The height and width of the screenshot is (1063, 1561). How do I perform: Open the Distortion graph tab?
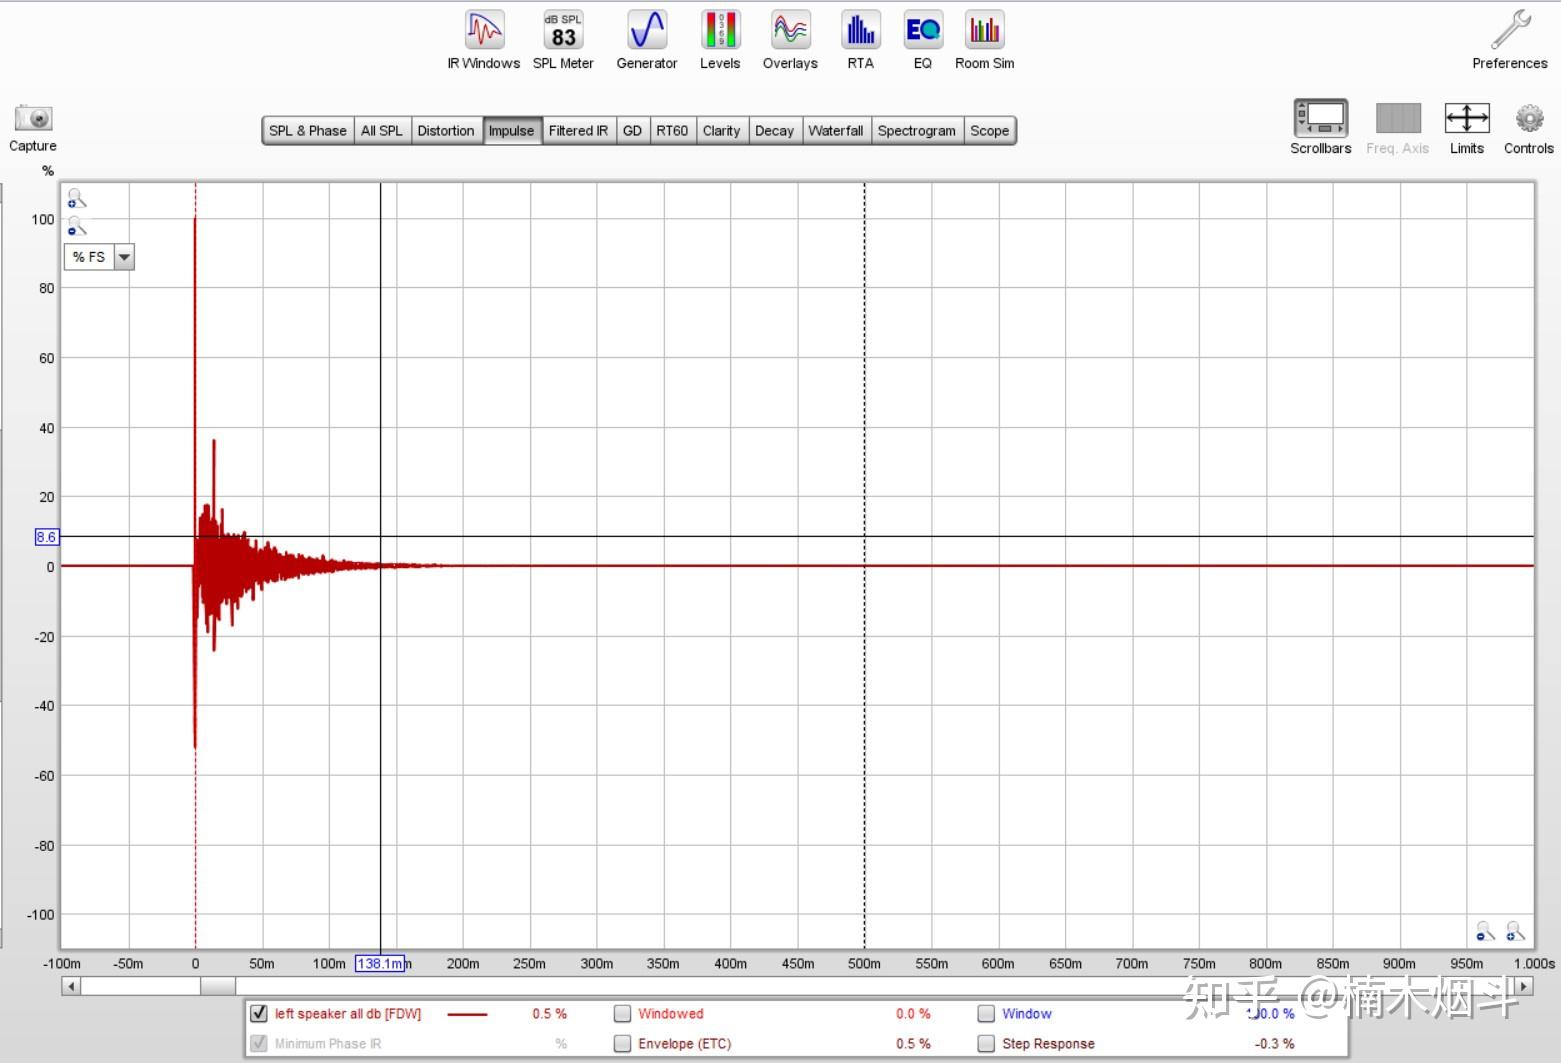tap(445, 131)
